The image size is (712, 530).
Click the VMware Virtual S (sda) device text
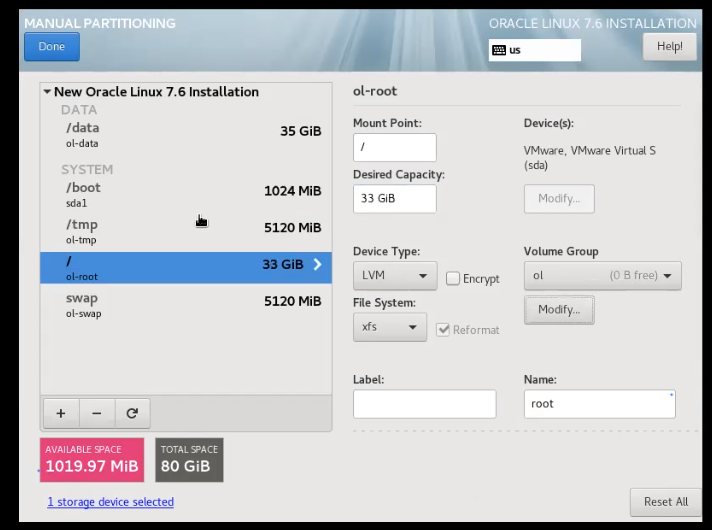tap(589, 158)
